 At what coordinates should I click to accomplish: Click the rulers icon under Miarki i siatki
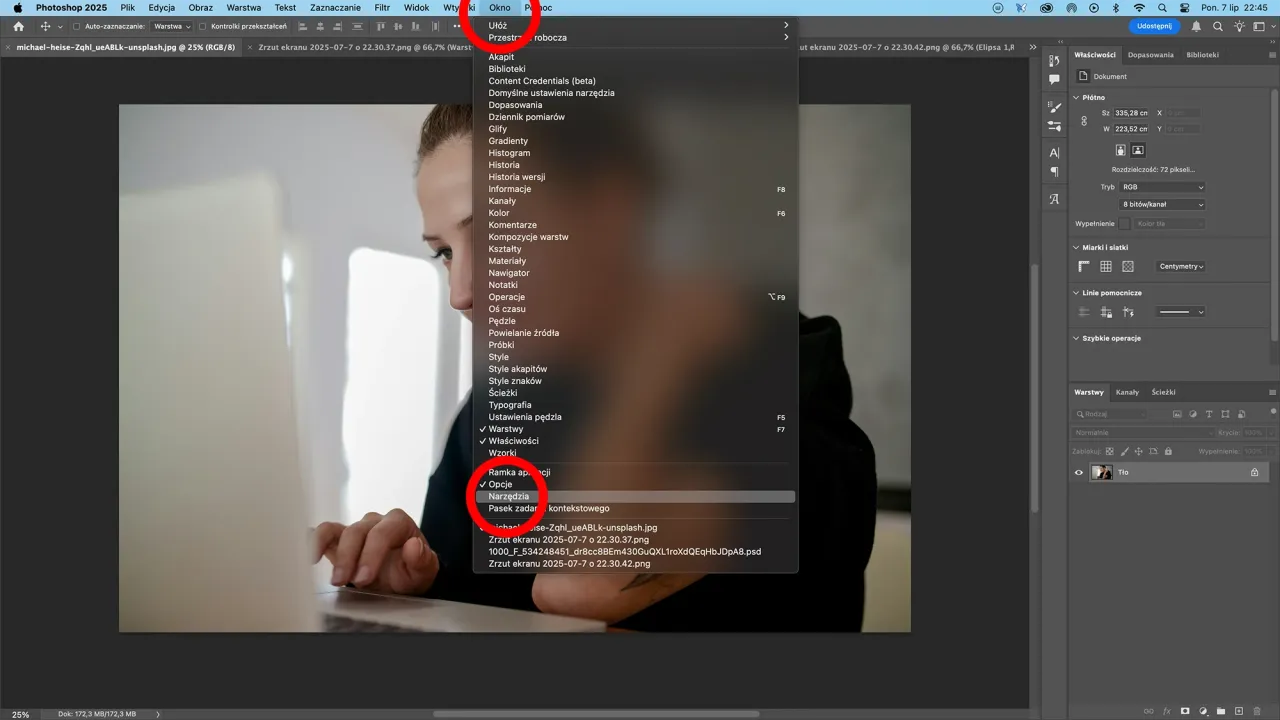coord(1083,266)
